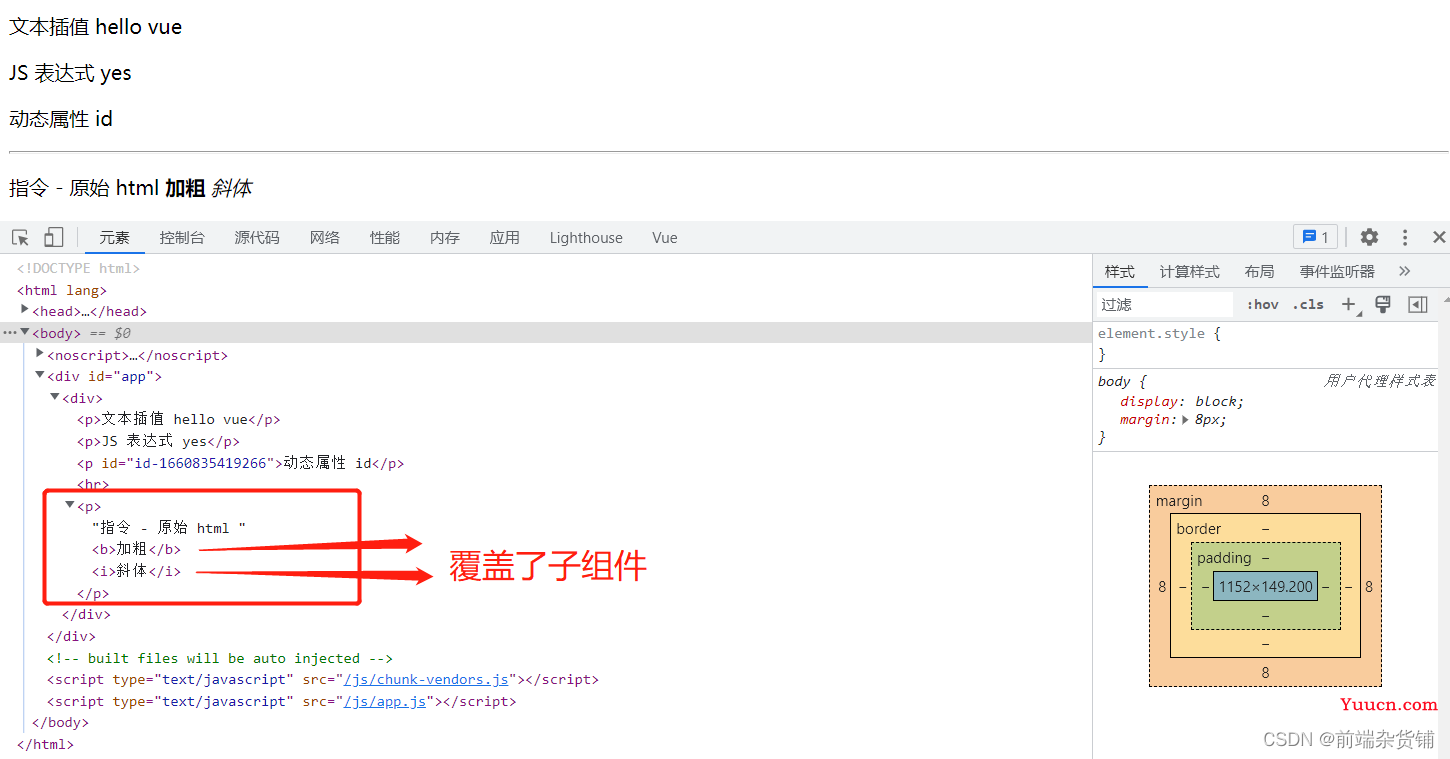Click the bold 加粗 word on page

[x=185, y=188]
